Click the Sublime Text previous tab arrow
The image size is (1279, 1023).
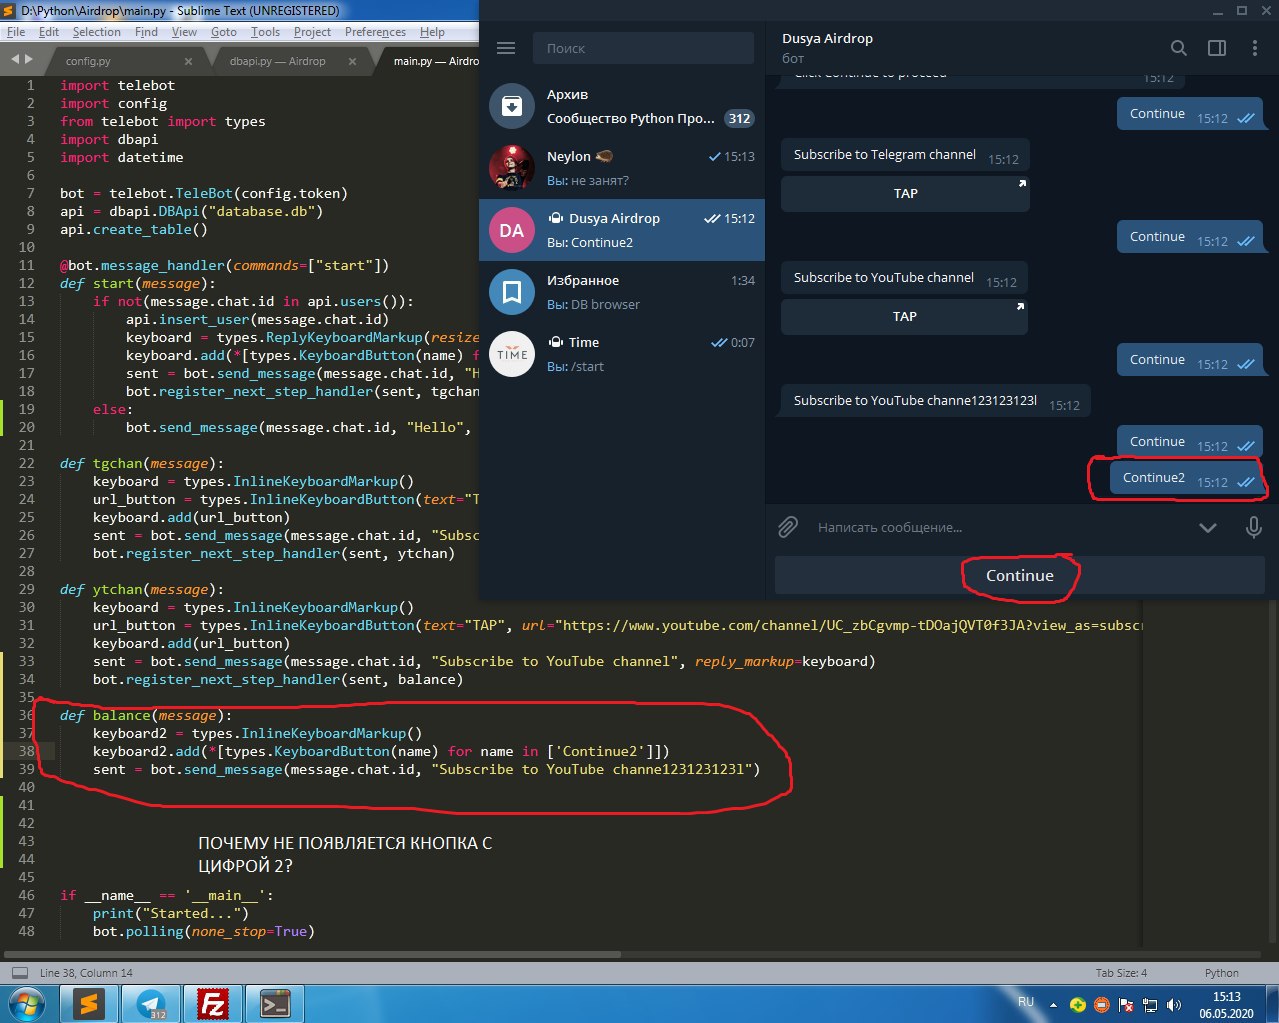pyautogui.click(x=15, y=60)
